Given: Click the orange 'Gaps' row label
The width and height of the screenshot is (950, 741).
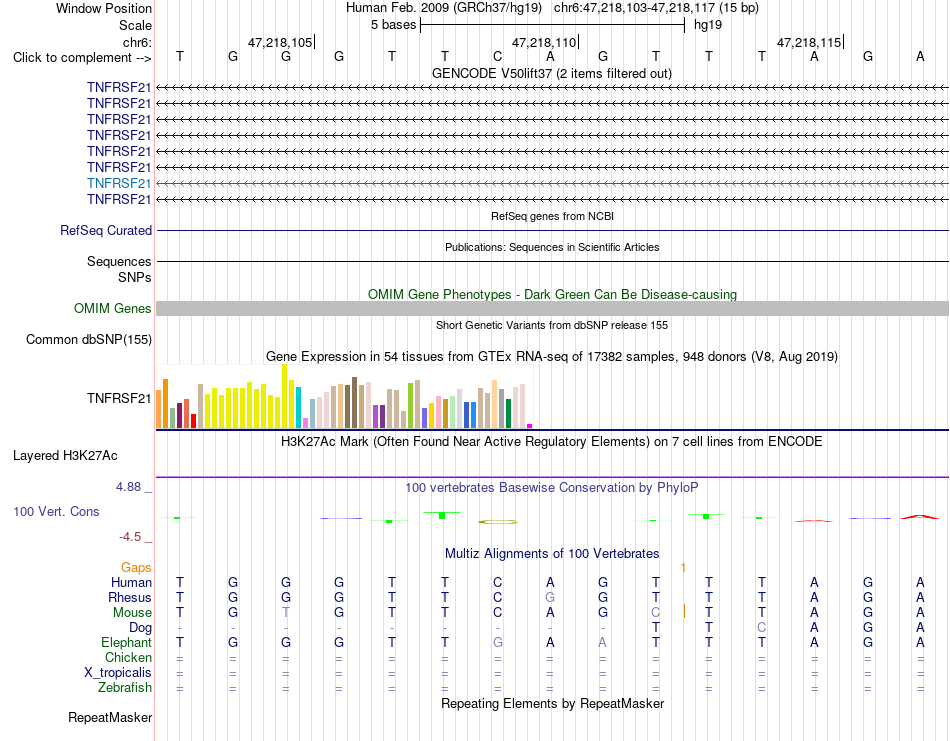Looking at the screenshot, I should point(136,568).
